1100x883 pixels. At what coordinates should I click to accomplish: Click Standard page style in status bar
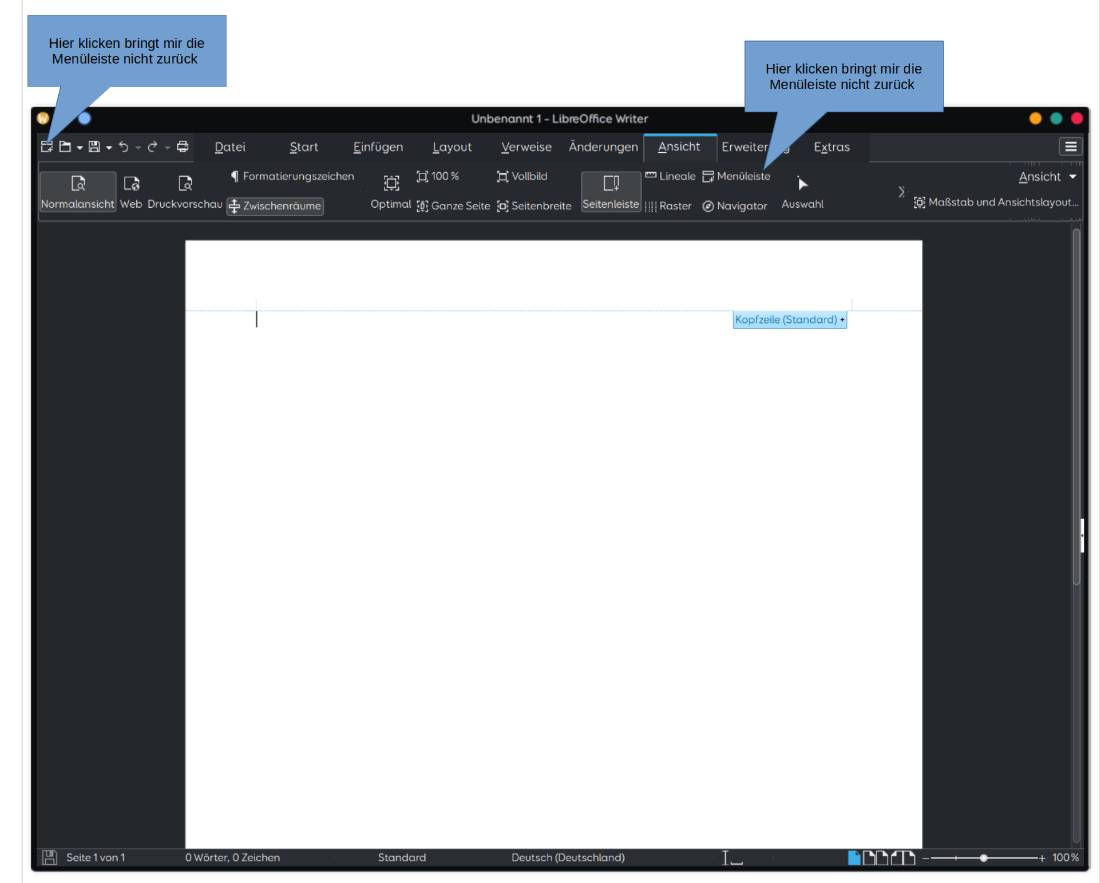402,858
